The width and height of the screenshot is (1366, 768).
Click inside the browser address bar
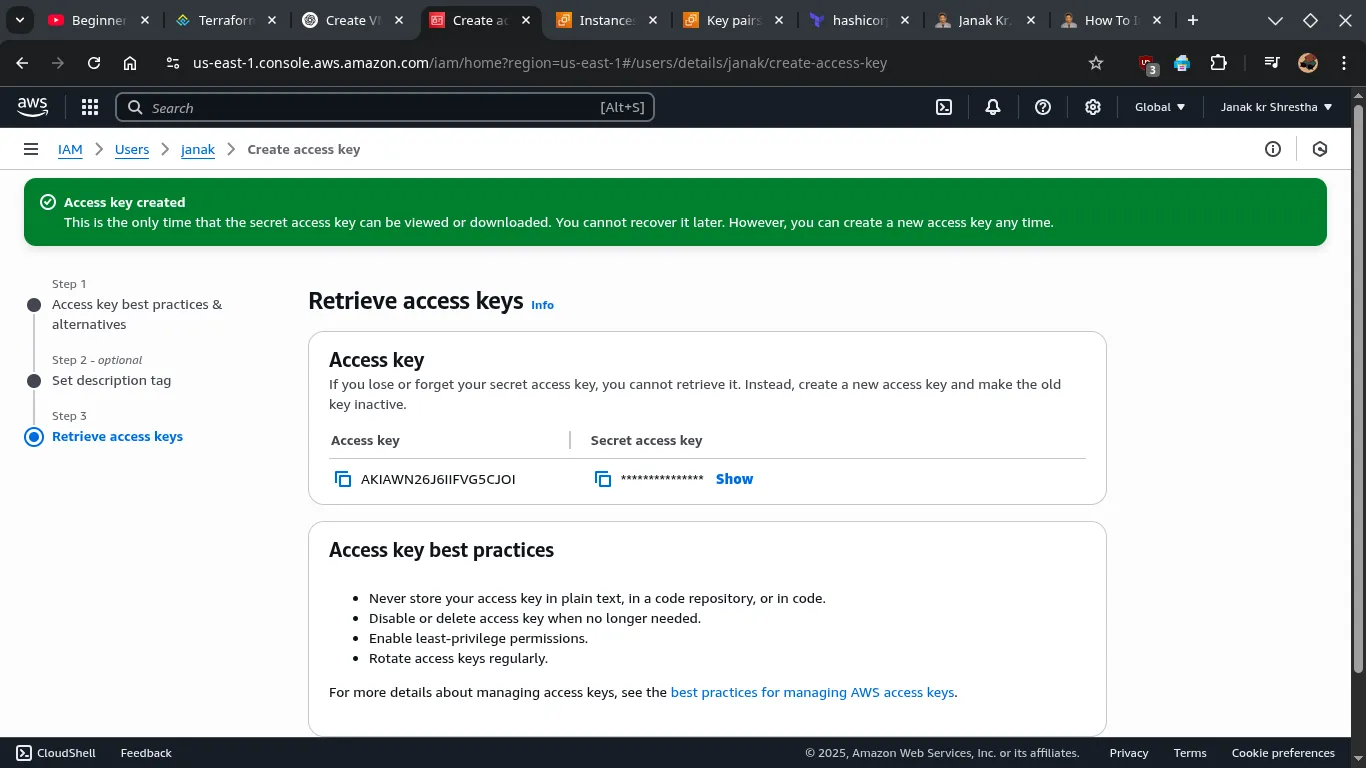pos(540,62)
